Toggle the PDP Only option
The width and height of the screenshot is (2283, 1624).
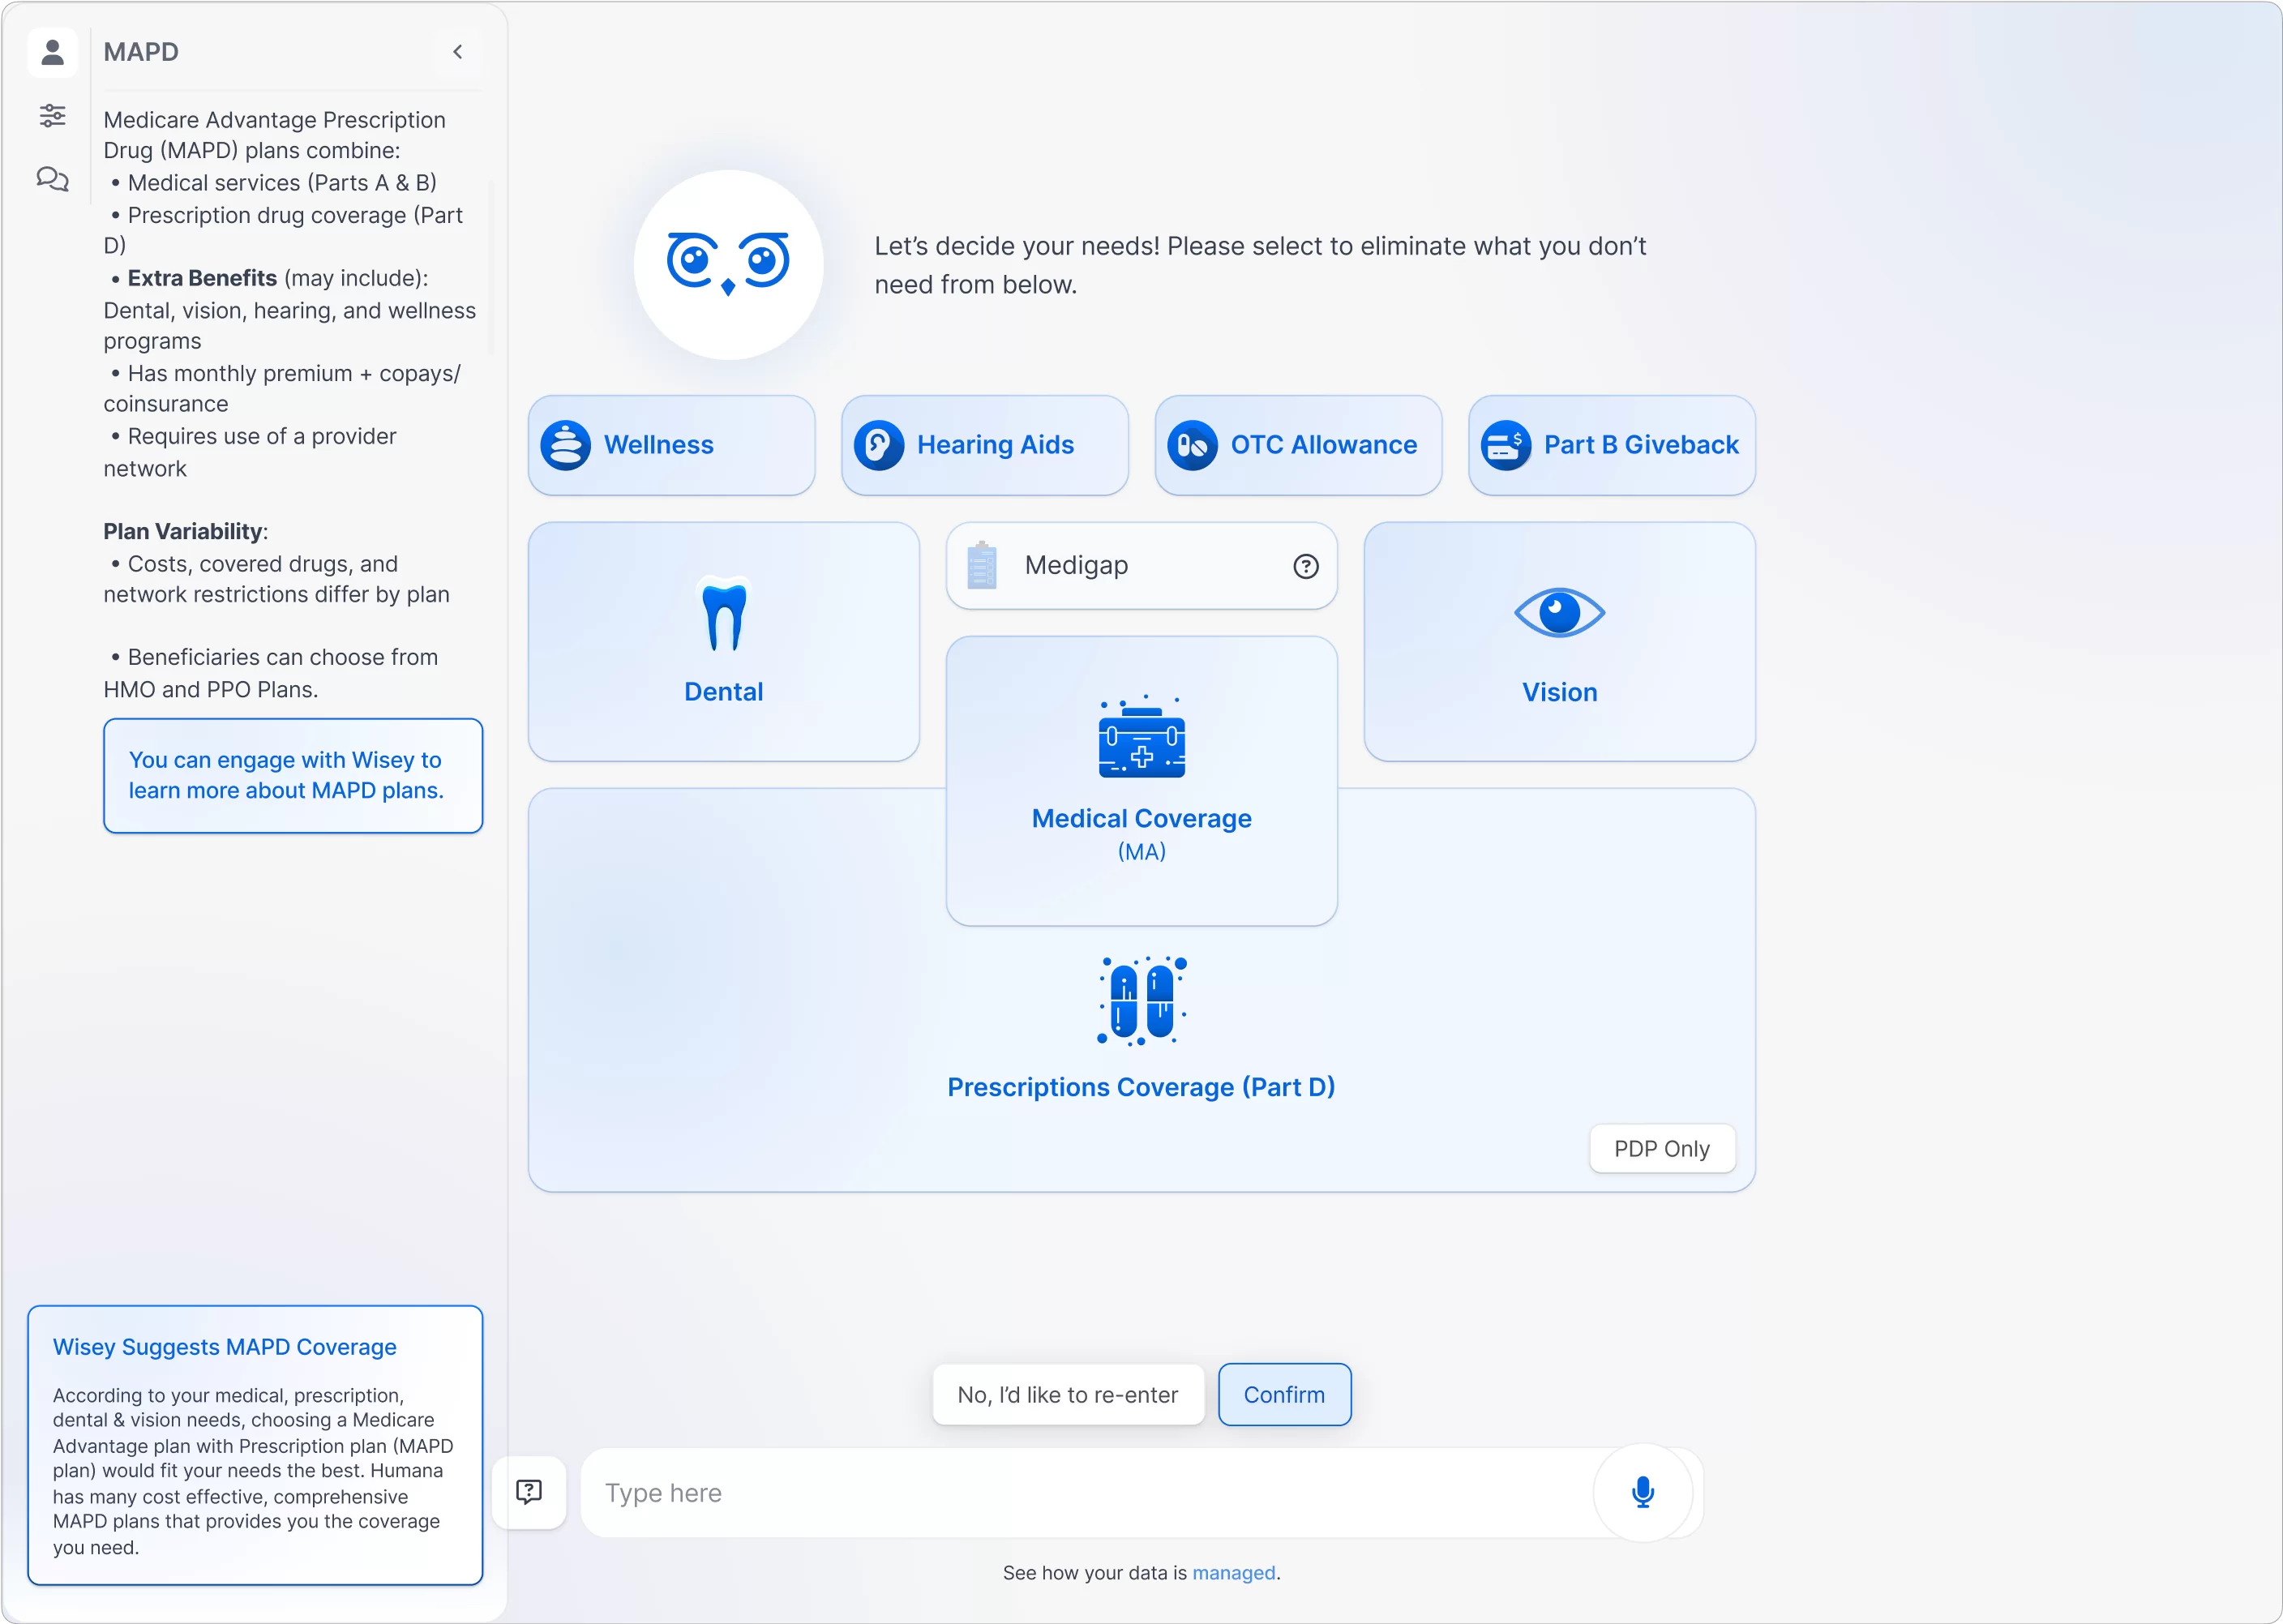(x=1661, y=1148)
